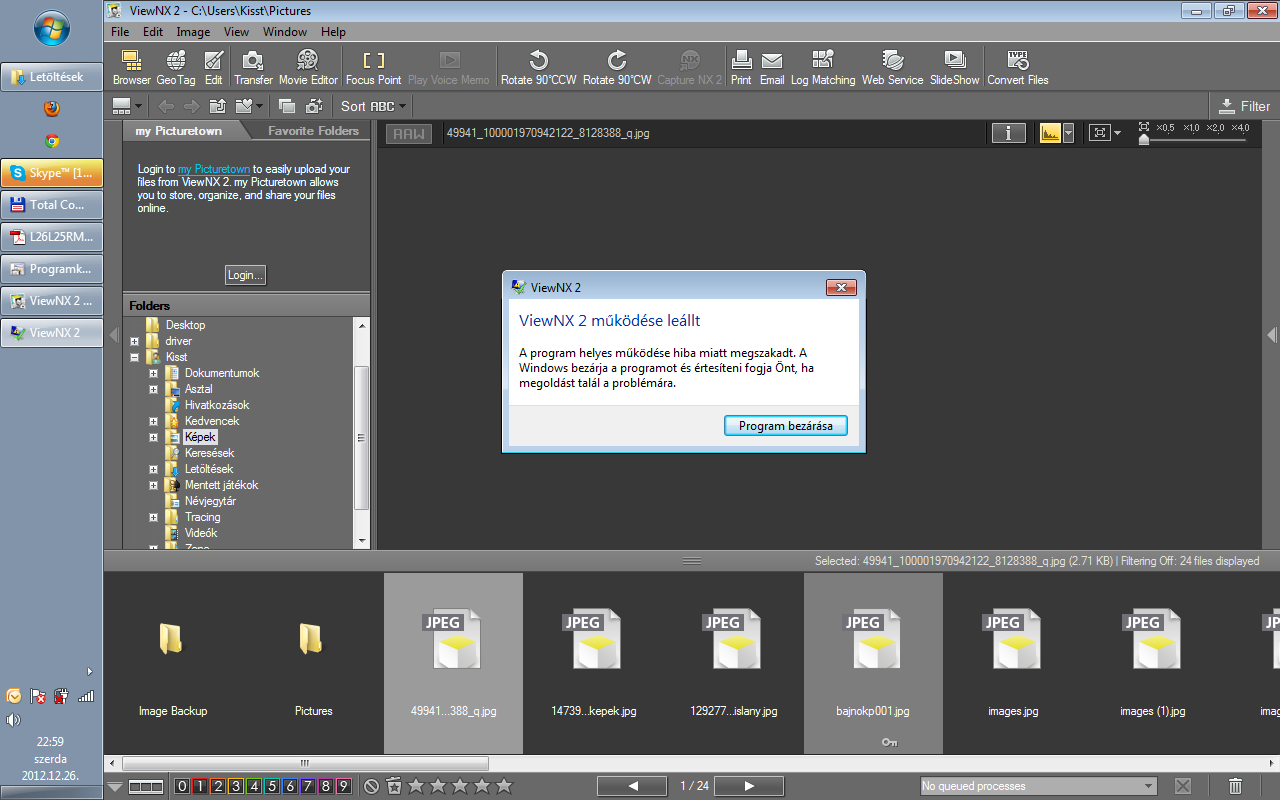Open Convert Files tool
This screenshot has width=1280, height=800.
(1018, 67)
